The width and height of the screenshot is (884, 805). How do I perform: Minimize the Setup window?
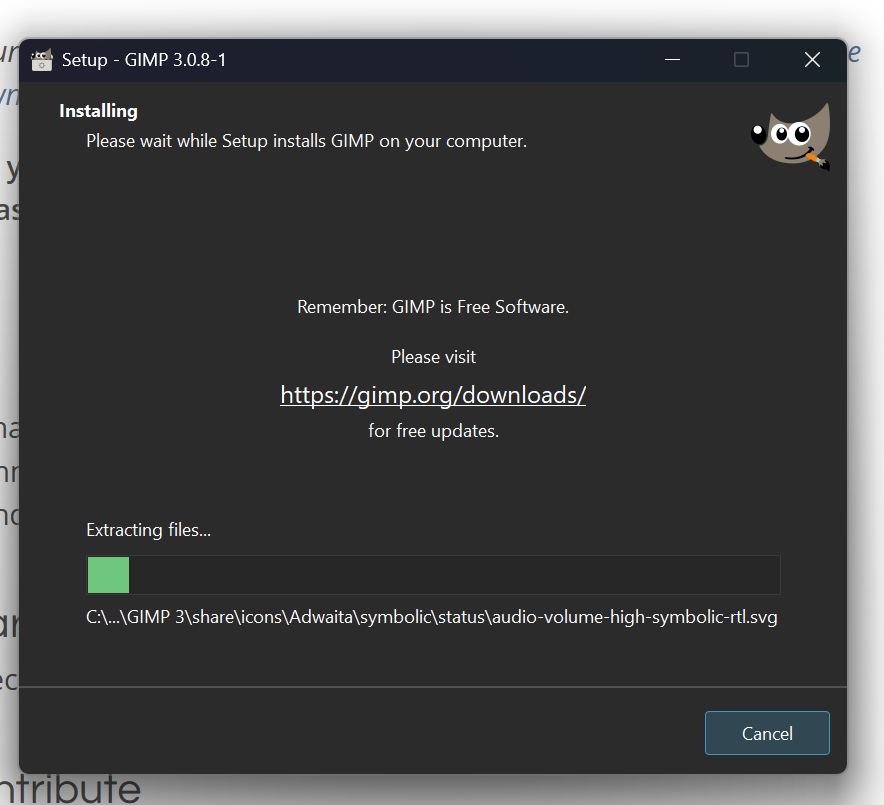(x=672, y=59)
